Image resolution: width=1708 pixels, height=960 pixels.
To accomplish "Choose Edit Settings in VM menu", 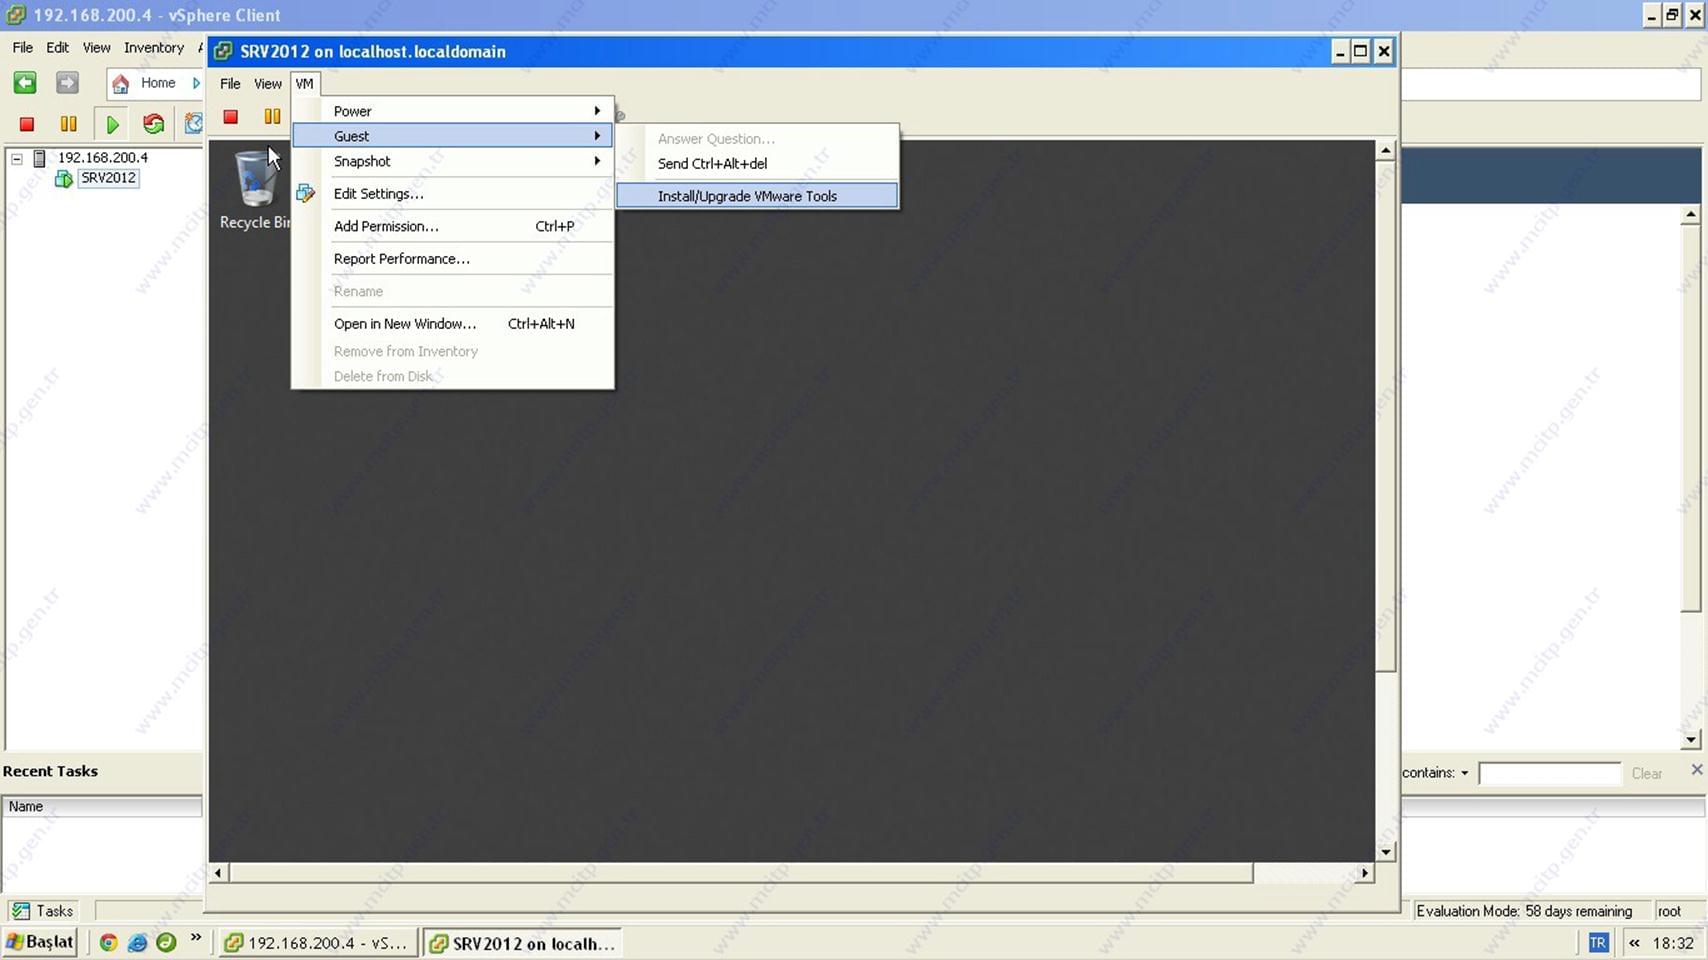I will [453, 194].
